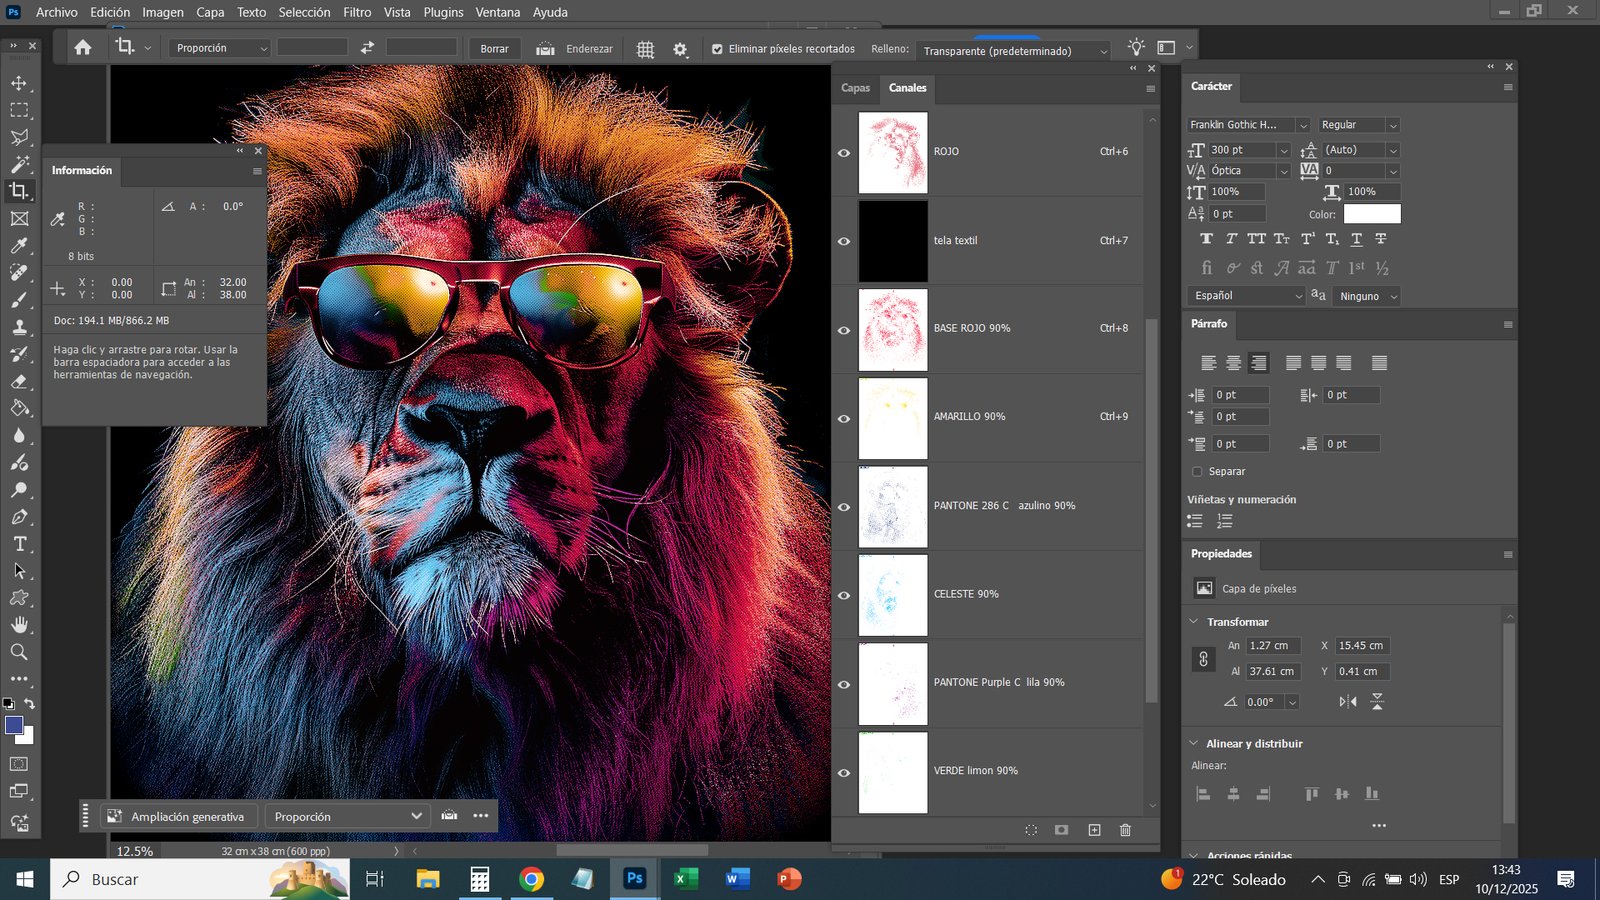Click the crop overlay grid icon

coord(645,49)
